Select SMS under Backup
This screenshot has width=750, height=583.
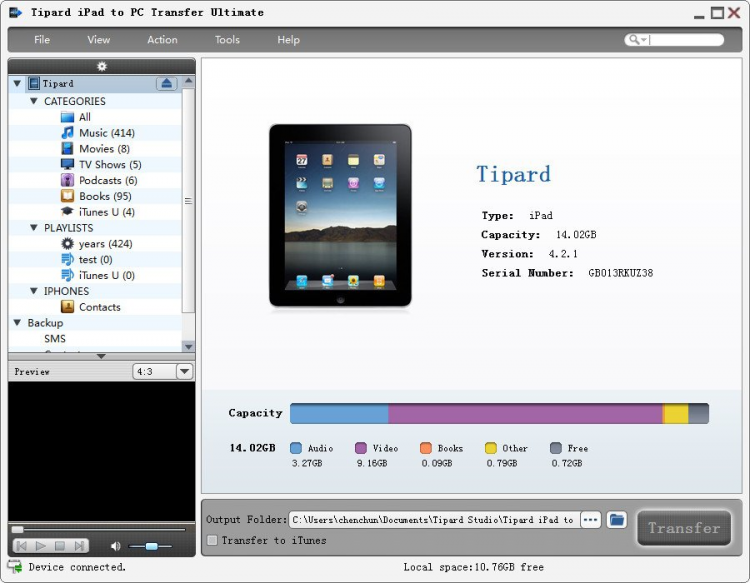coord(55,339)
